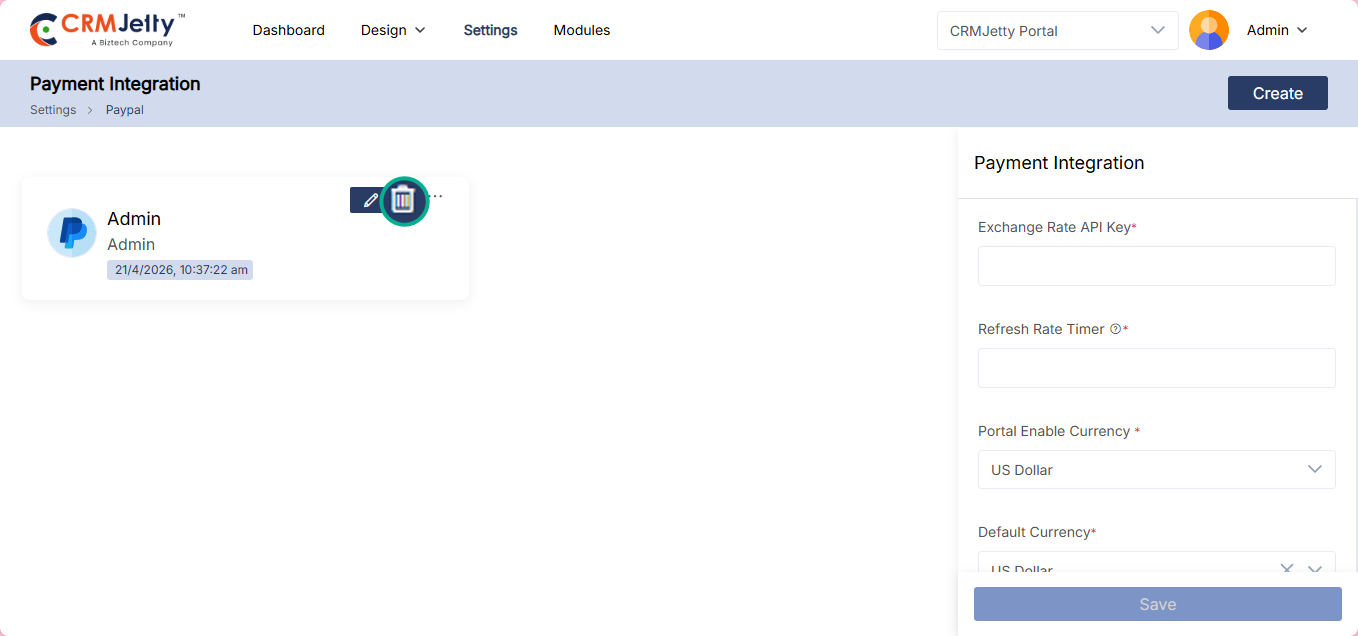Image resolution: width=1358 pixels, height=636 pixels.
Task: Open the Portal Enable Currency dropdown
Action: [x=1156, y=469]
